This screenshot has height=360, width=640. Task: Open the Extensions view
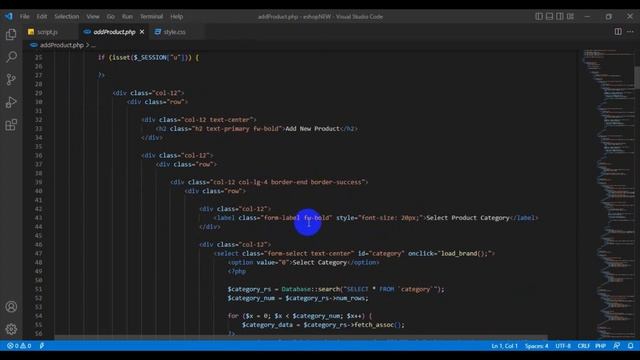tap(11, 124)
